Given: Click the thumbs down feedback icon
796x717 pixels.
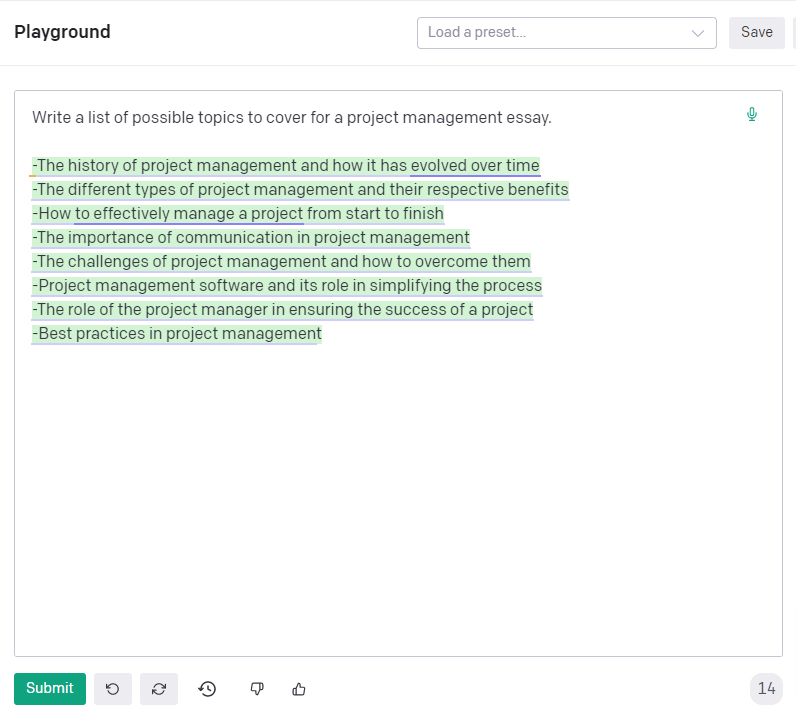Looking at the screenshot, I should click(x=257, y=689).
